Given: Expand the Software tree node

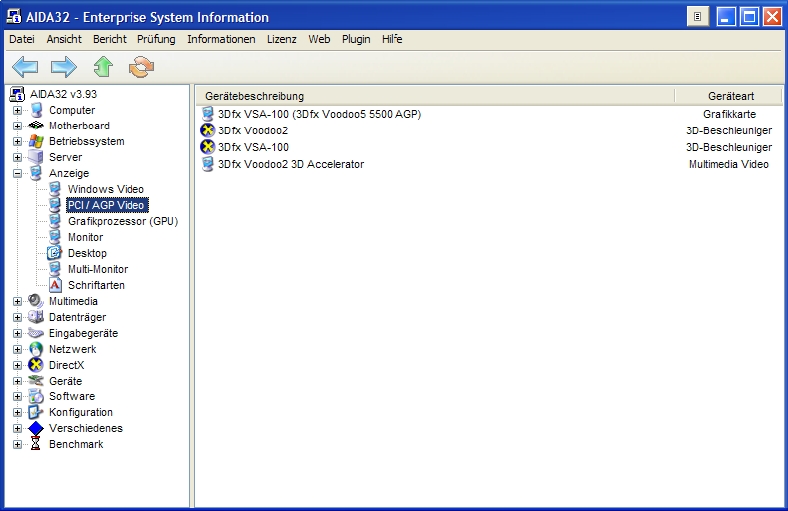Looking at the screenshot, I should click(18, 396).
